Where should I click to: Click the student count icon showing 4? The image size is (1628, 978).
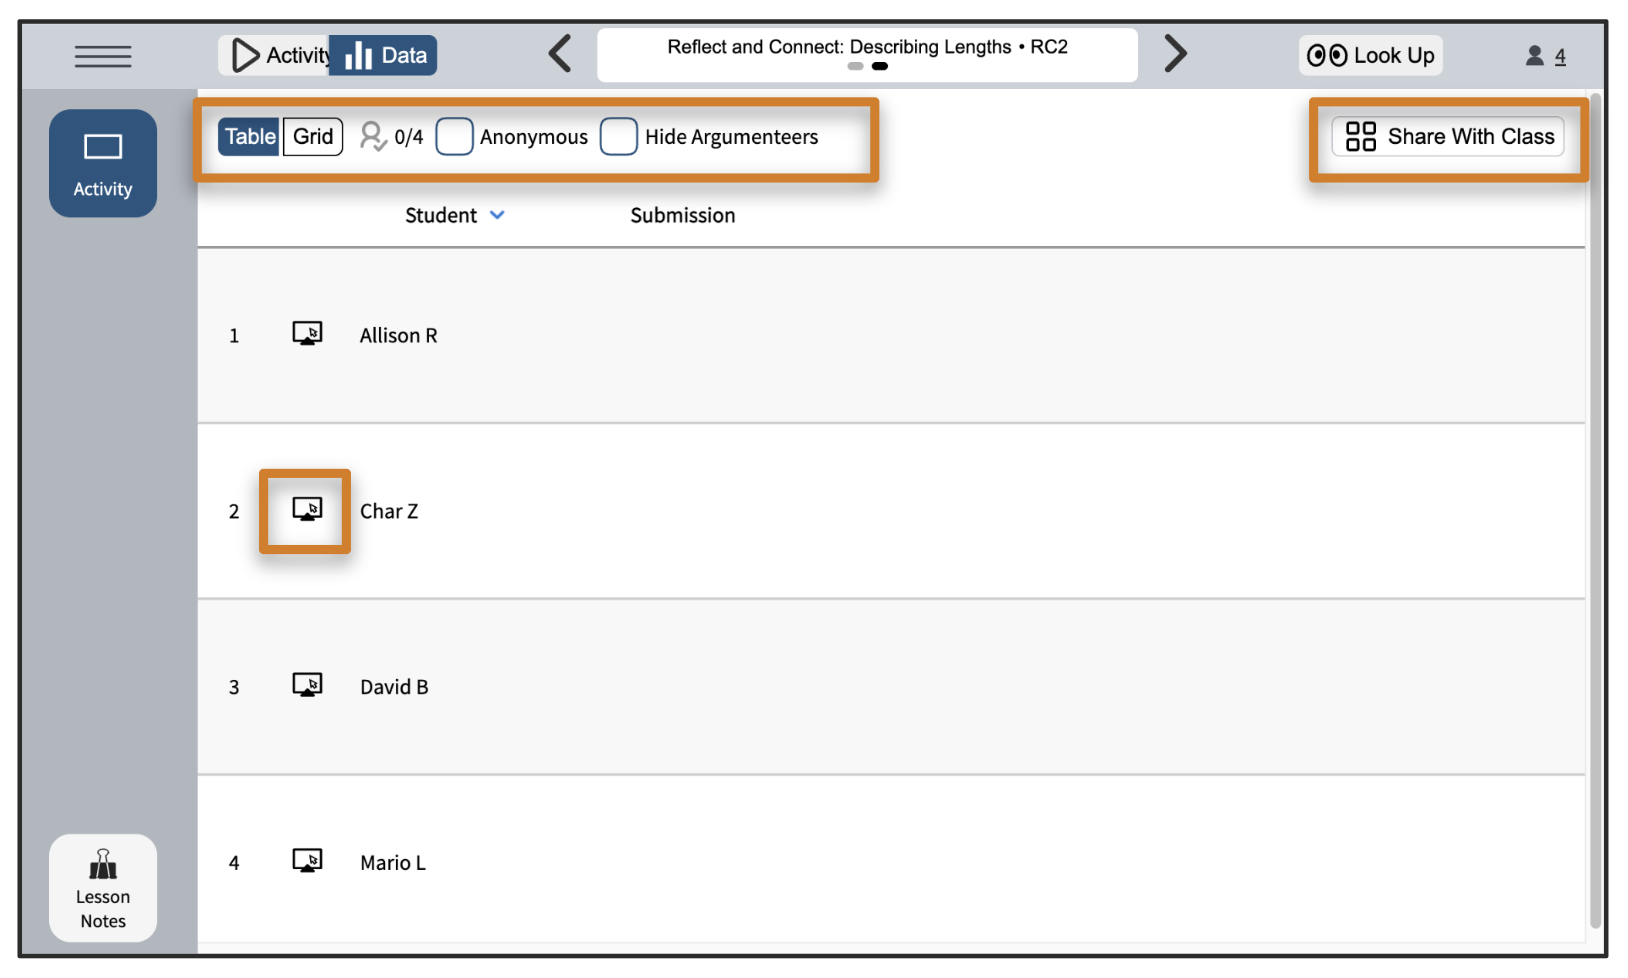coord(1545,56)
